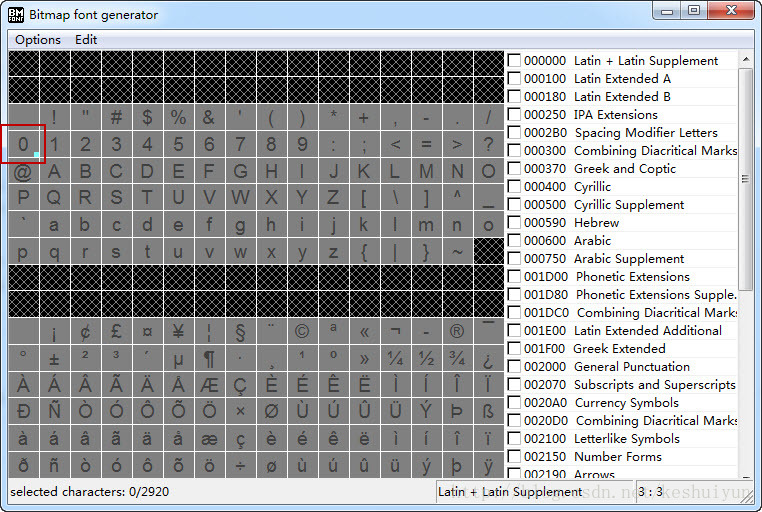Select the registered ® character cell
Image resolution: width=762 pixels, height=512 pixels.
coord(457,331)
